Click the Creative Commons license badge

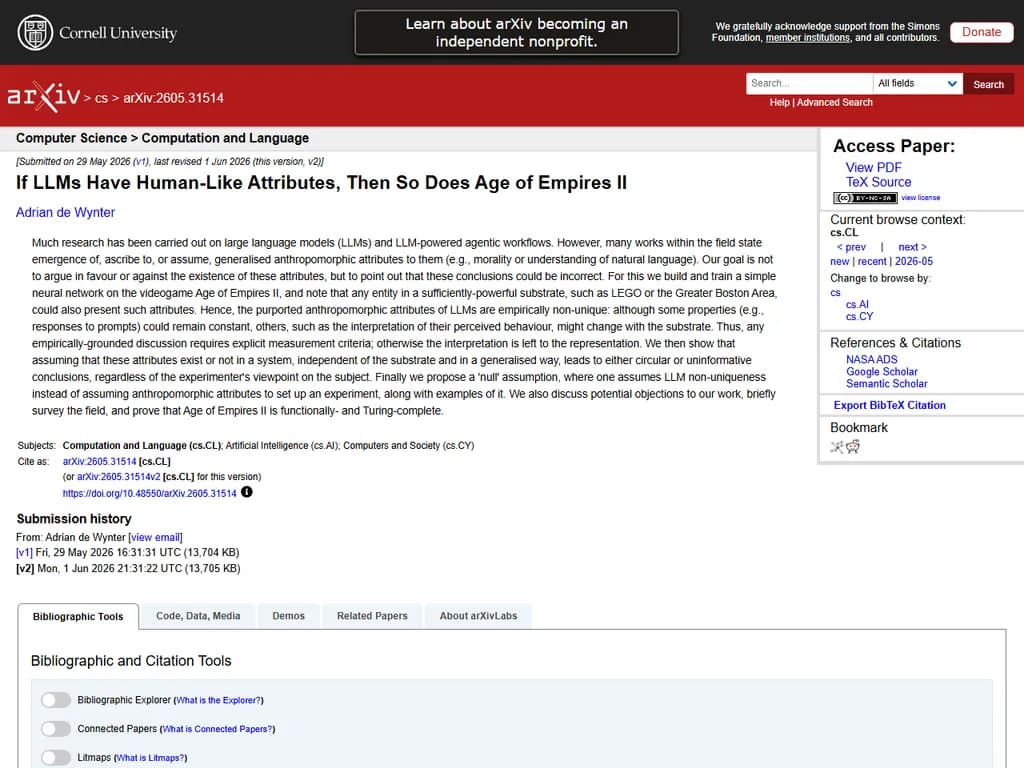(x=865, y=197)
